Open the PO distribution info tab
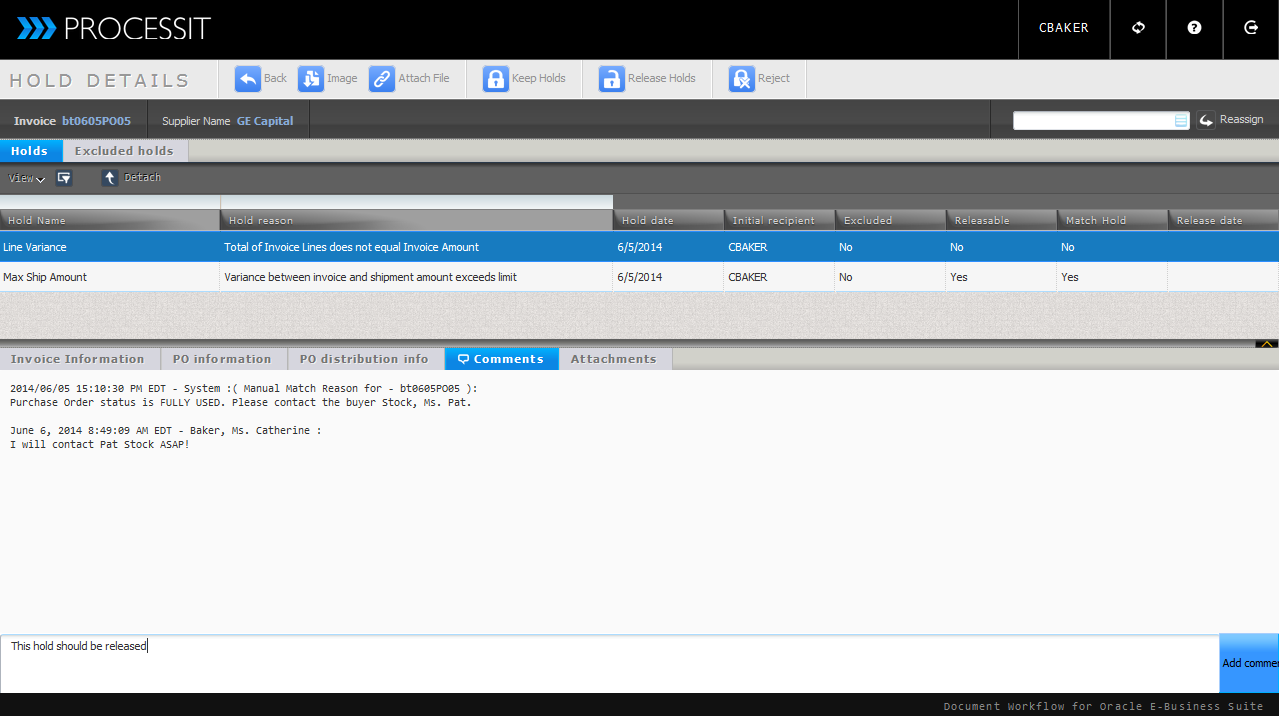 pyautogui.click(x=364, y=359)
